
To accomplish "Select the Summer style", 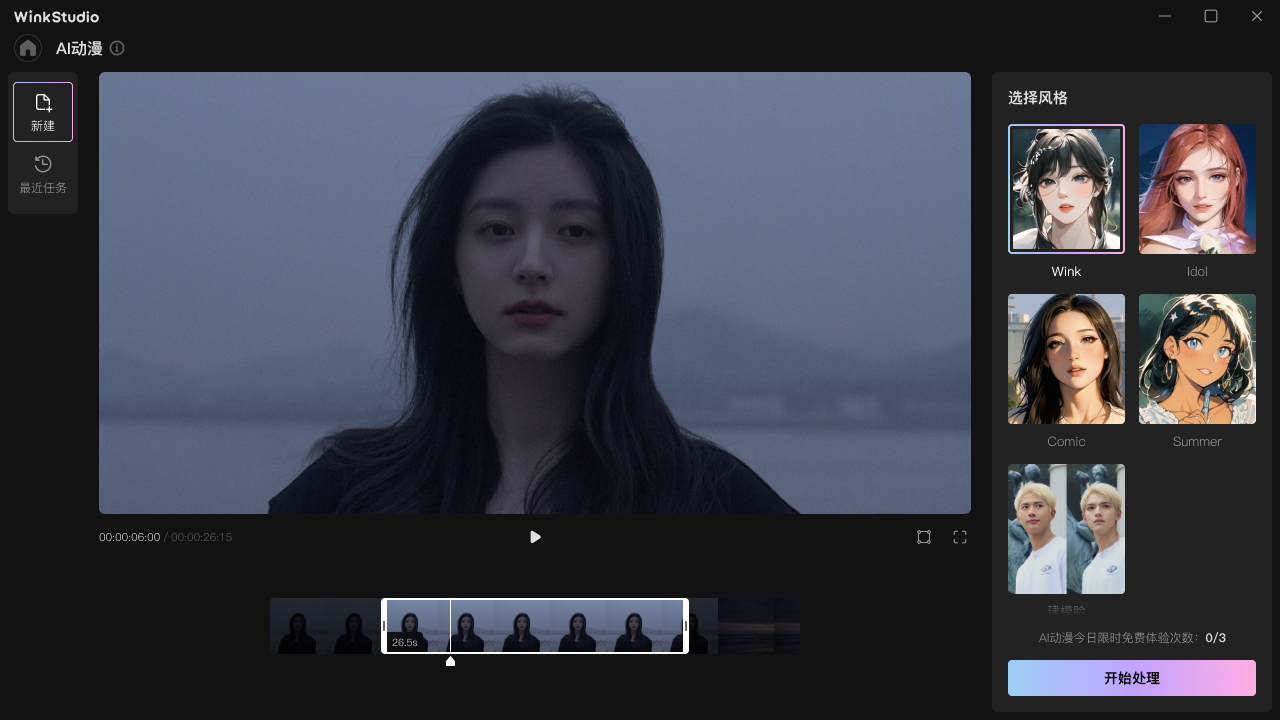I will (1197, 359).
